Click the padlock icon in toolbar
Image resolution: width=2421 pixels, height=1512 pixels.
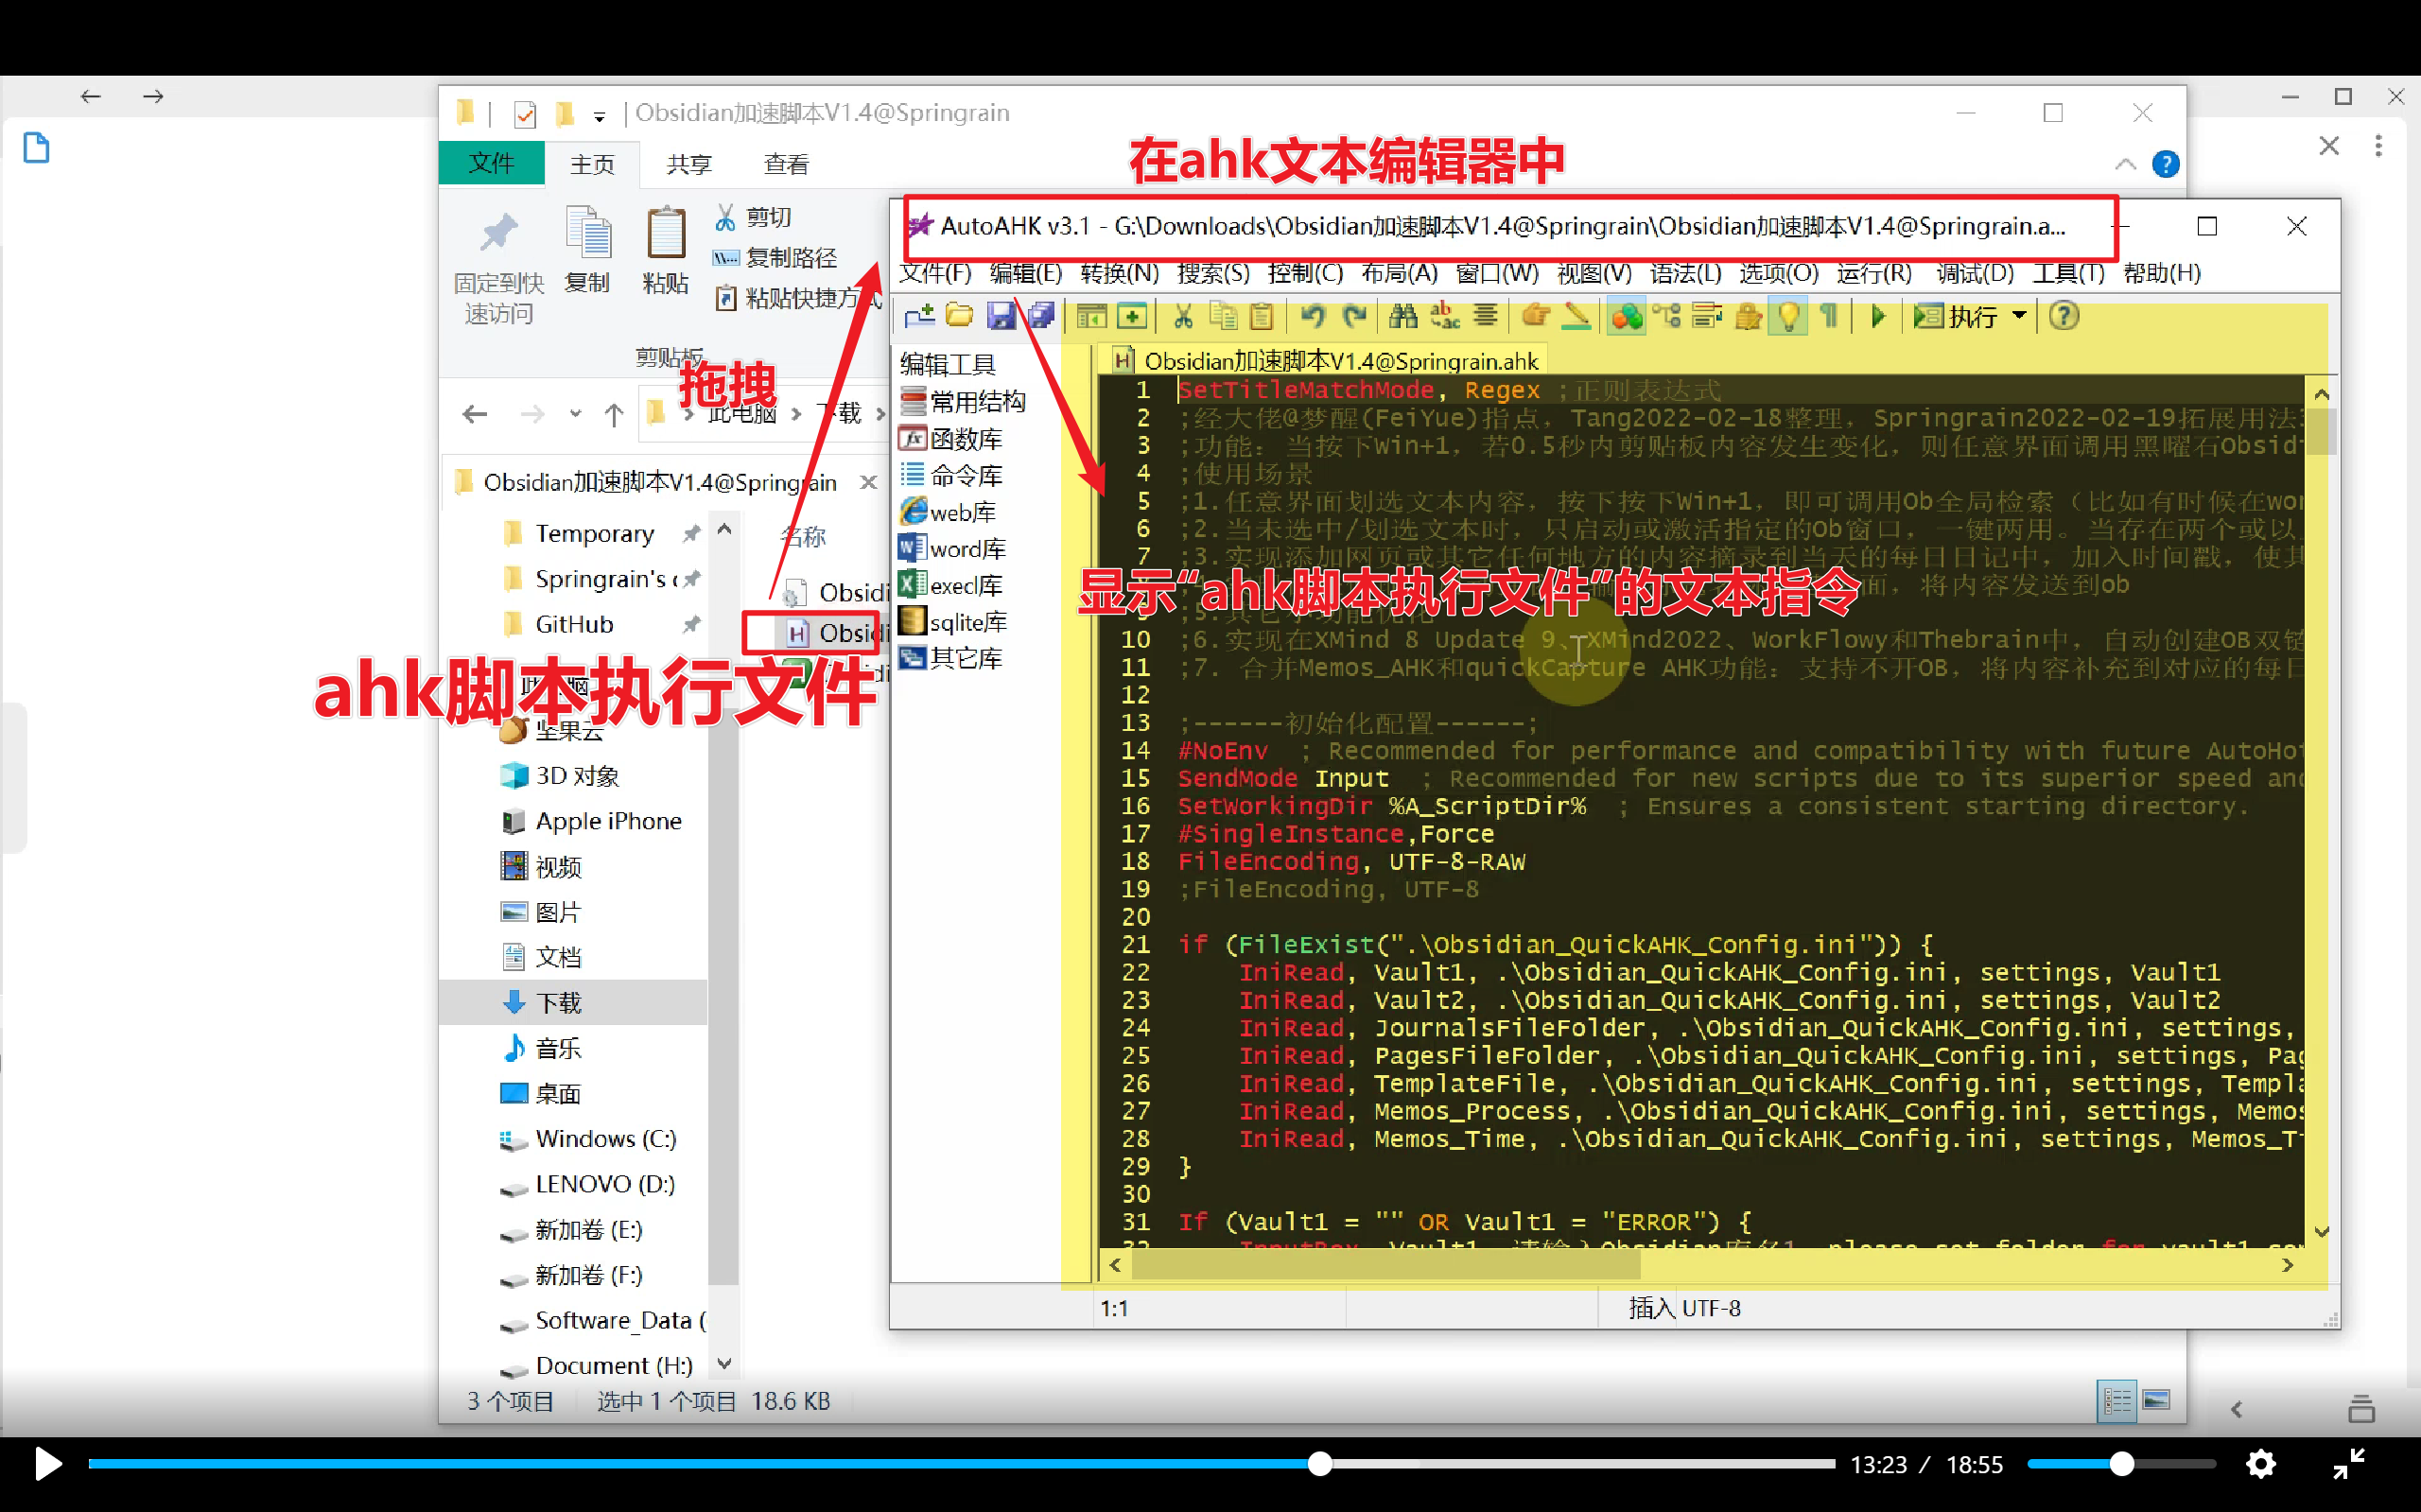pos(1748,317)
